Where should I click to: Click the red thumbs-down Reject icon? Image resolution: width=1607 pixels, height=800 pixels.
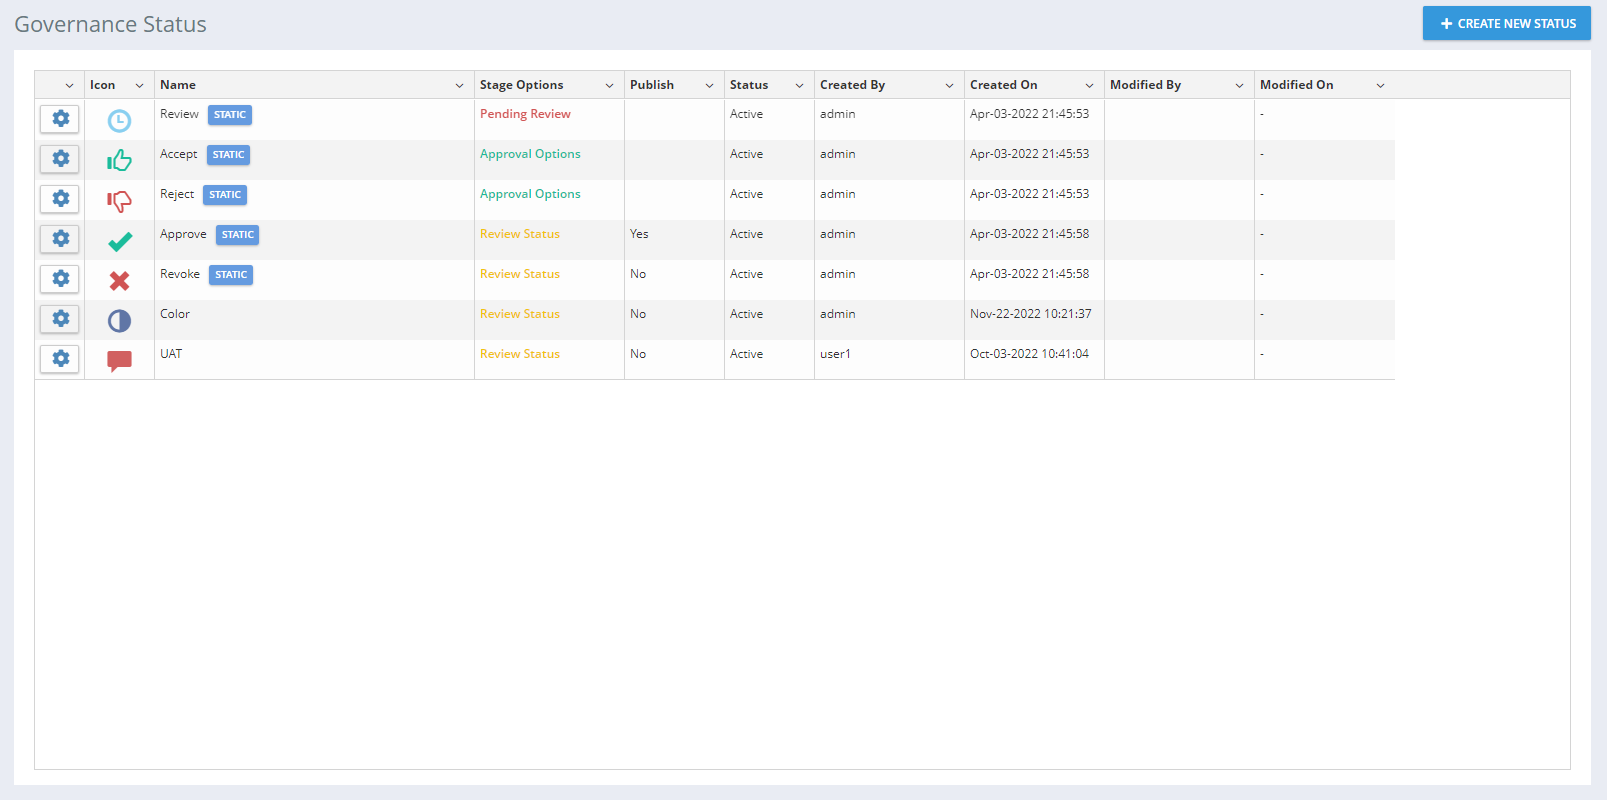pyautogui.click(x=119, y=201)
